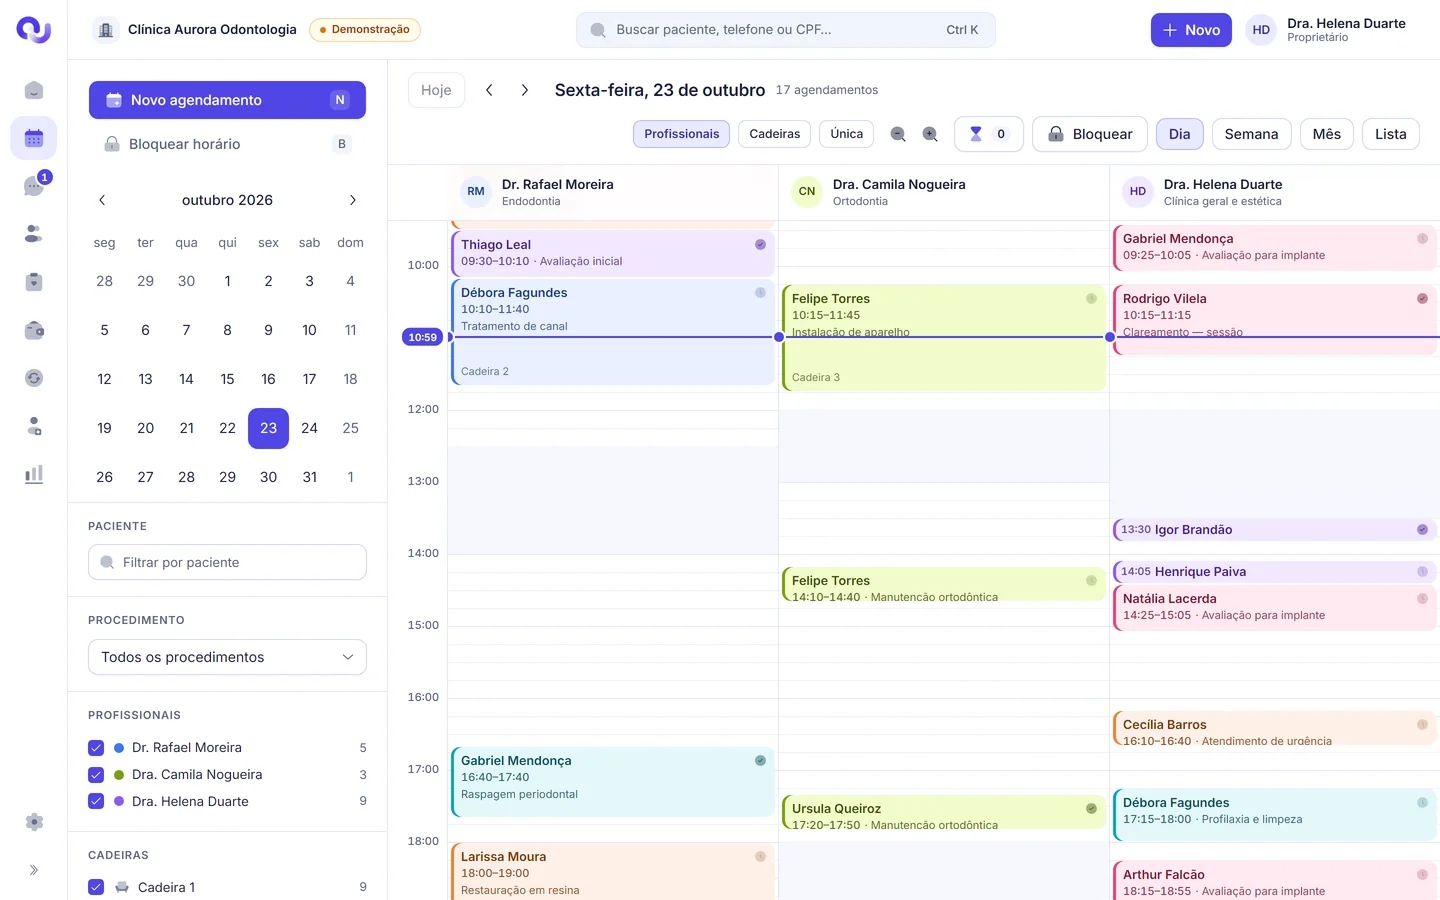Switch grouping to Única
1440x900 pixels.
coord(847,134)
